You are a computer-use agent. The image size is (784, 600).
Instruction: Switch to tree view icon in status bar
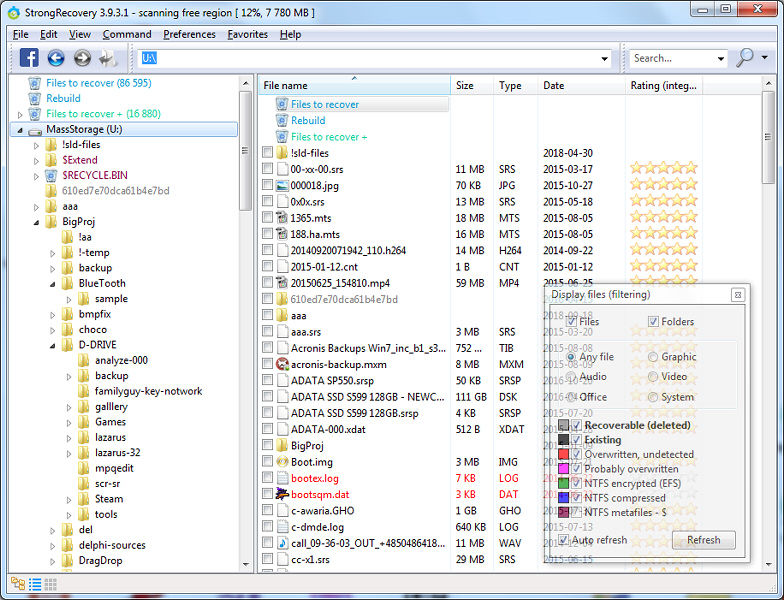click(x=18, y=584)
